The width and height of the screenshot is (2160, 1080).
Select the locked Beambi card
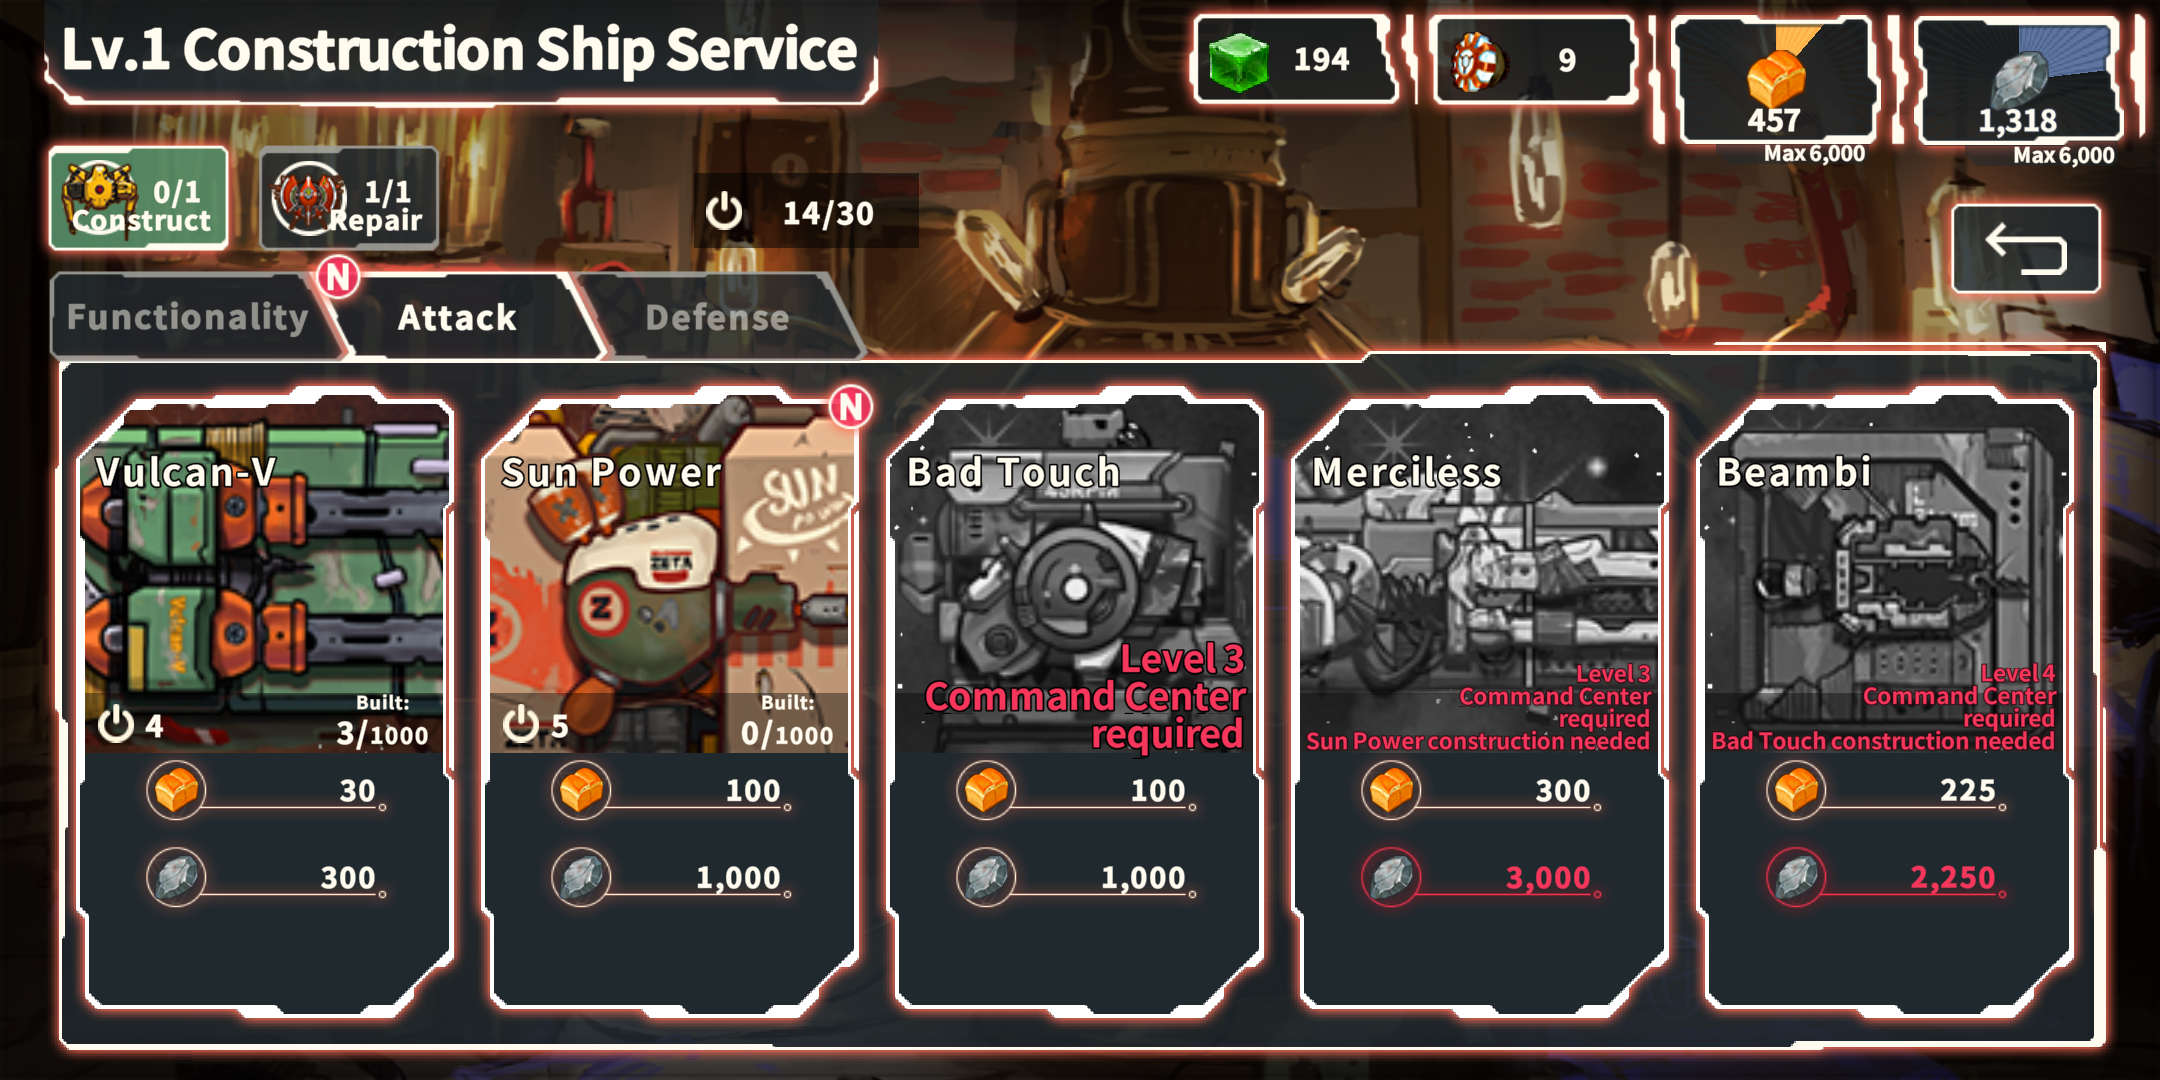pyautogui.click(x=1887, y=704)
